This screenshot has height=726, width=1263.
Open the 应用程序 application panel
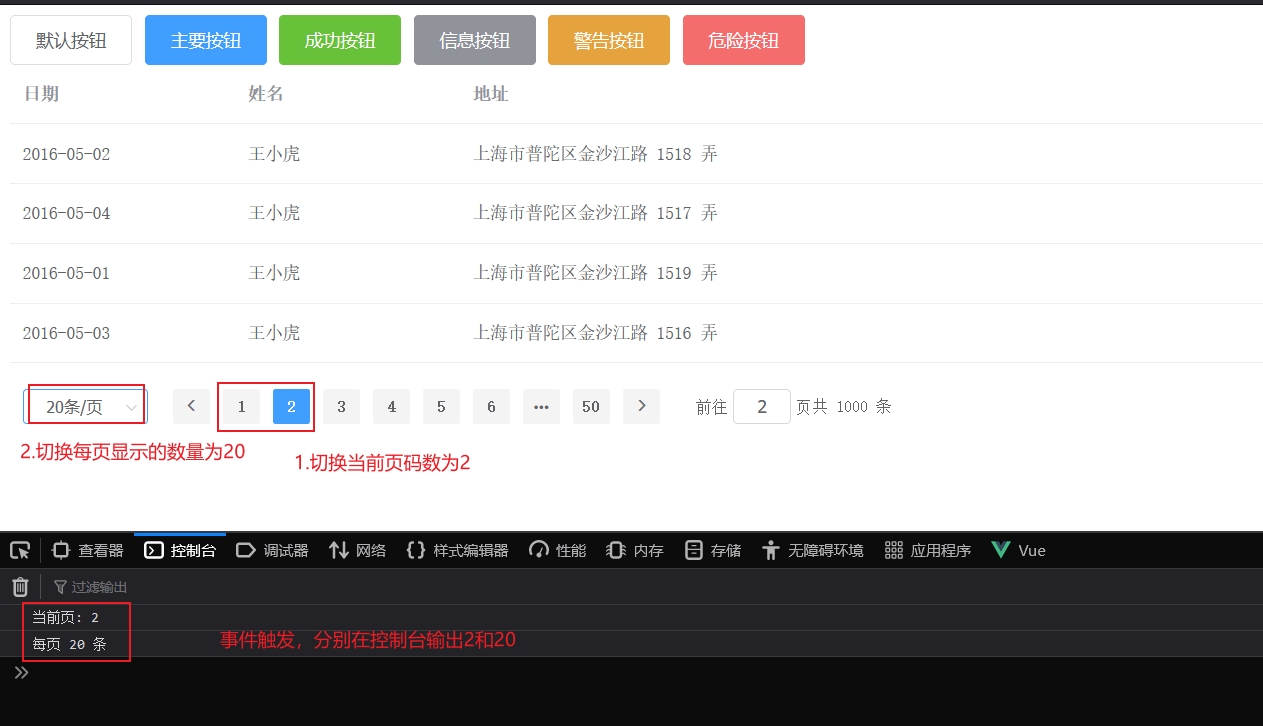pos(927,550)
